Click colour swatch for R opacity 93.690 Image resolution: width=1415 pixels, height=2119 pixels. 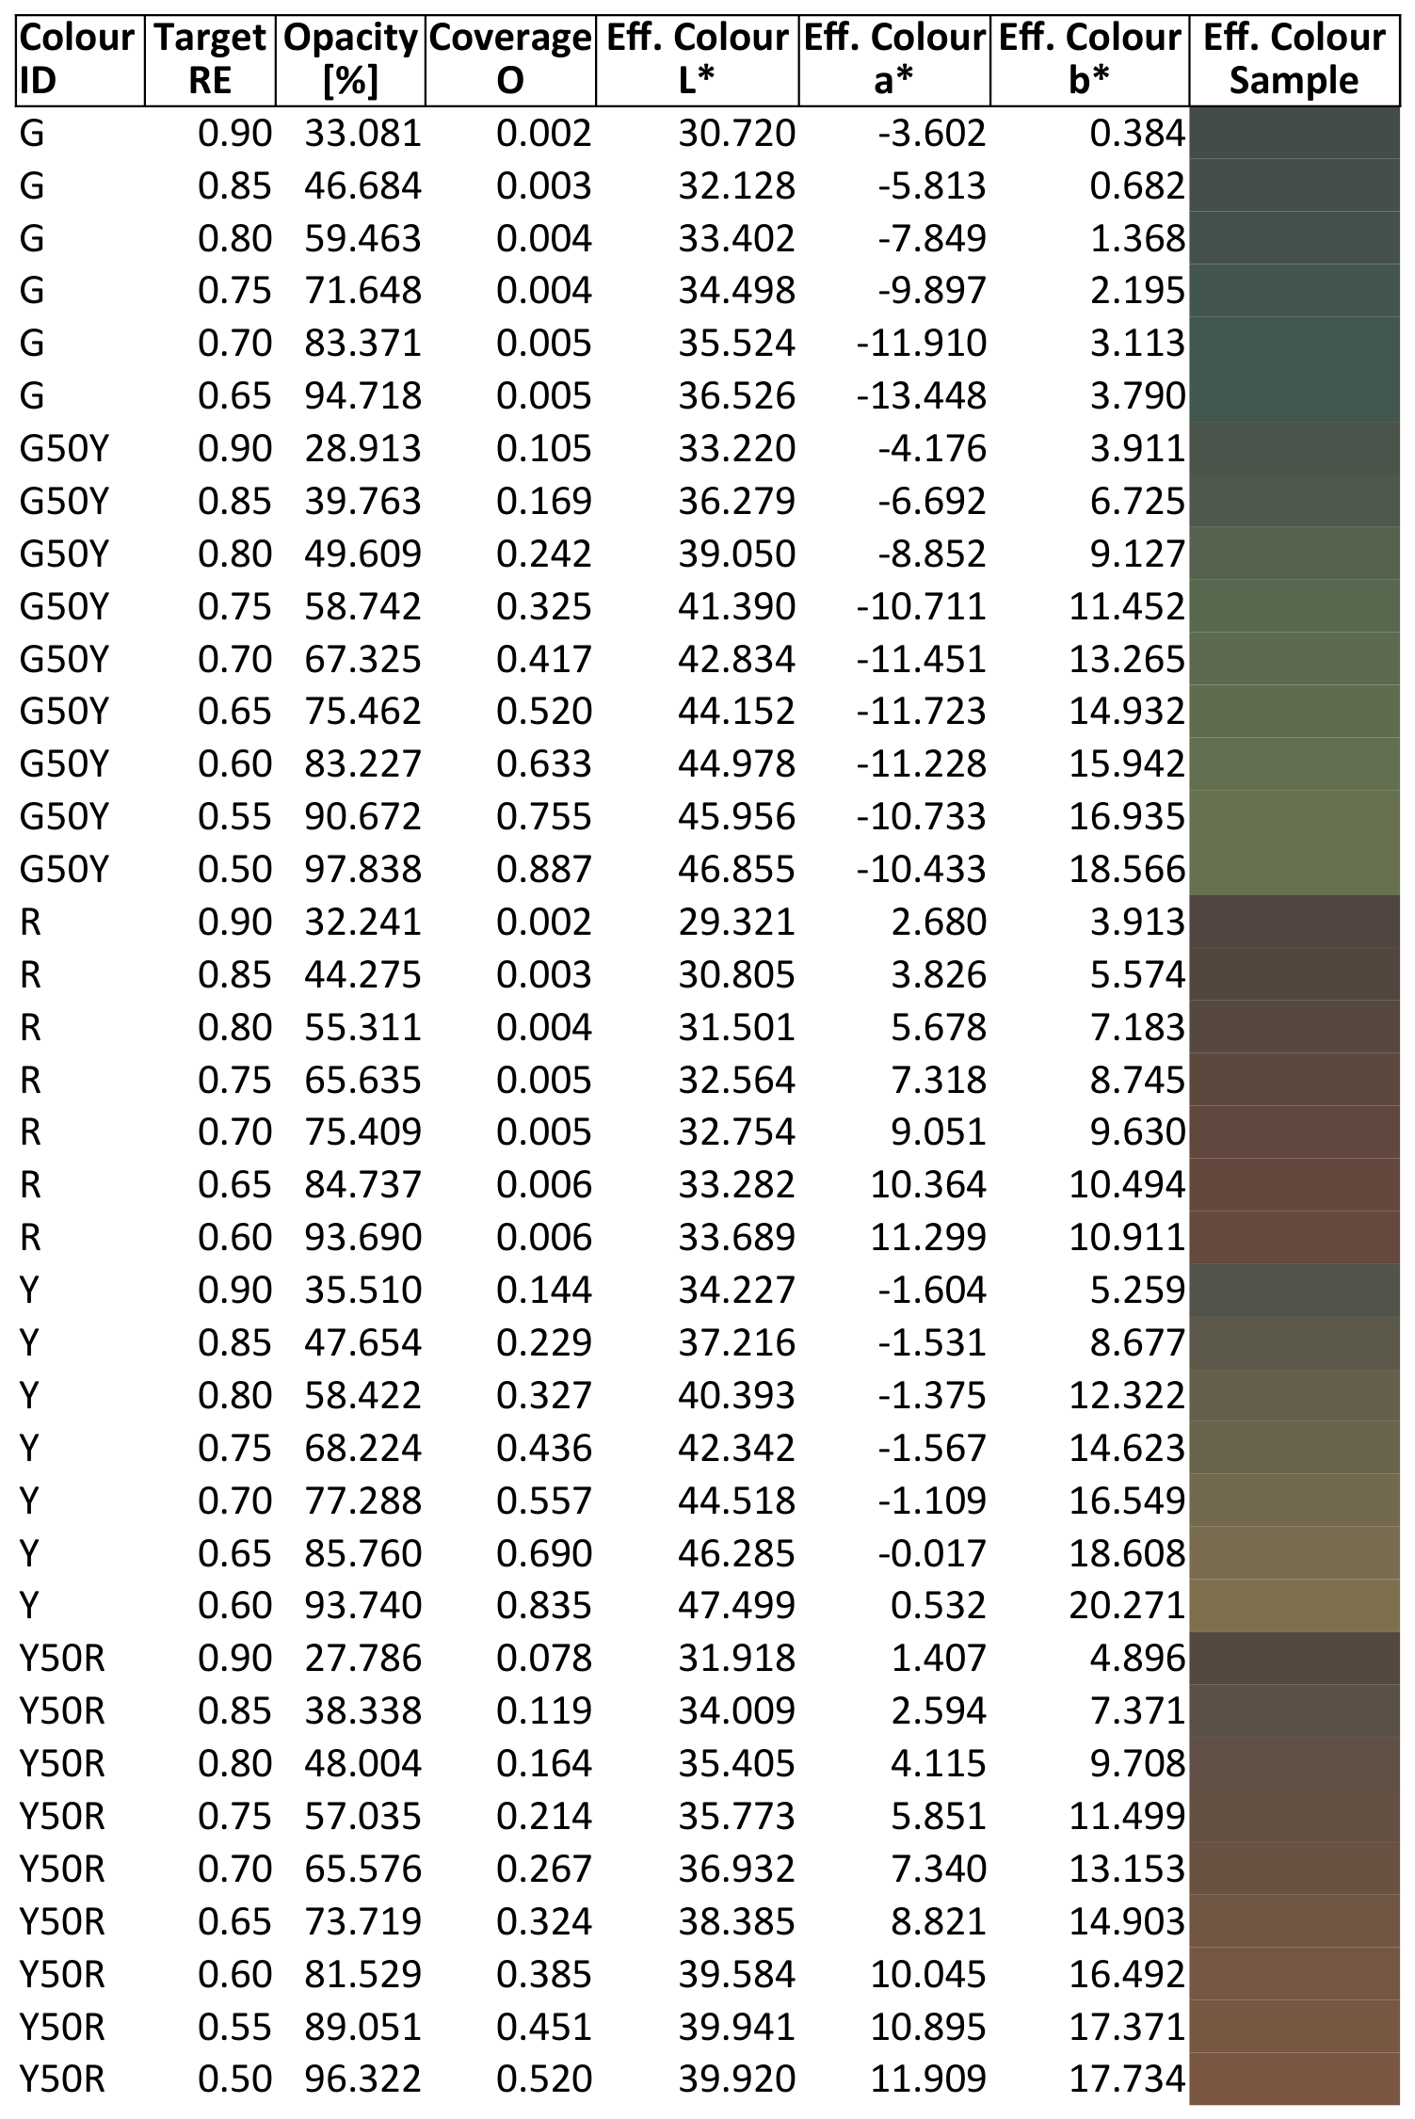1294,1237
